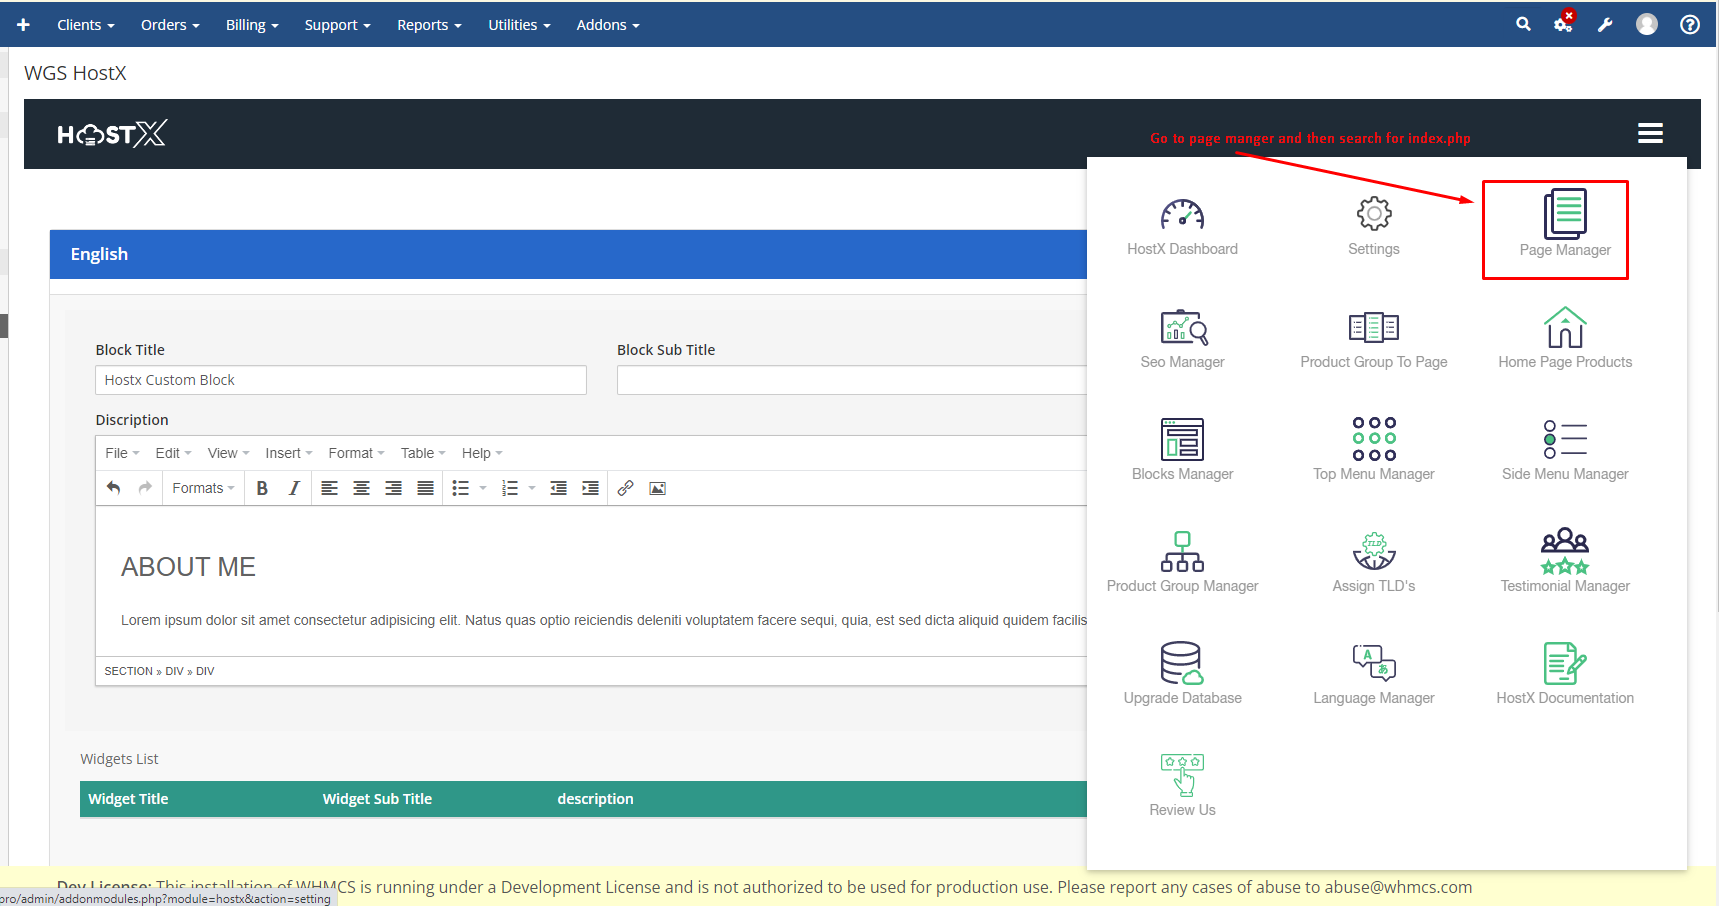Open the editor Insert menu

pyautogui.click(x=288, y=453)
